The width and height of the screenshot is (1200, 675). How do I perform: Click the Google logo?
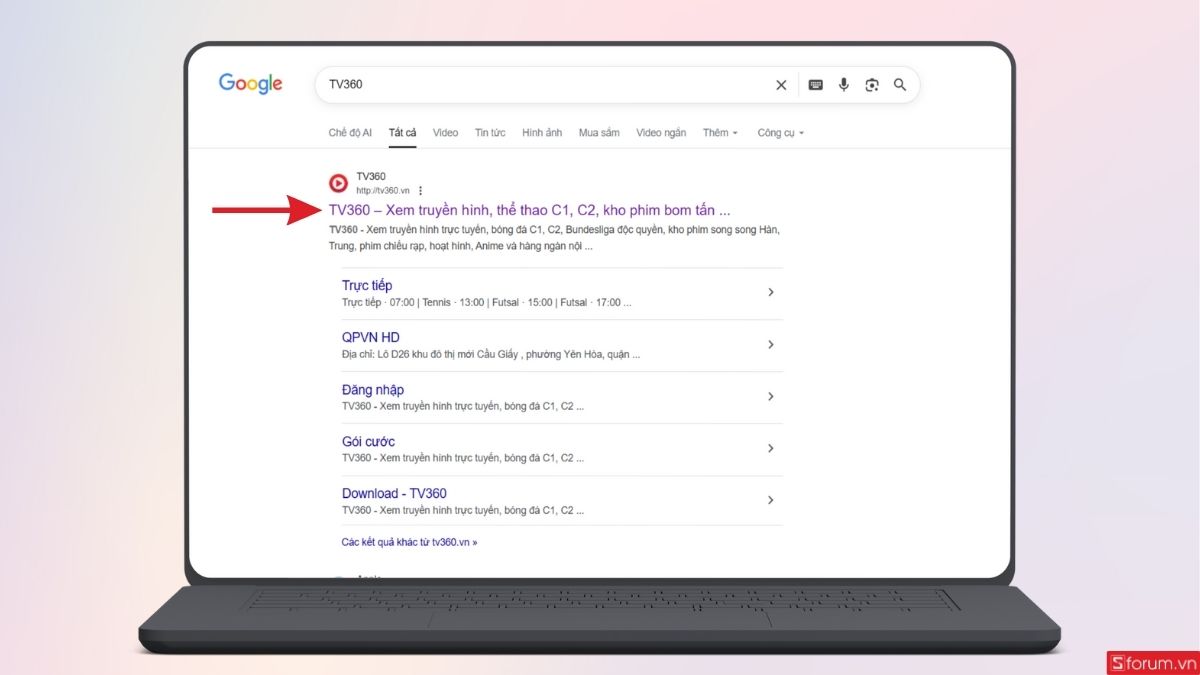pos(251,84)
